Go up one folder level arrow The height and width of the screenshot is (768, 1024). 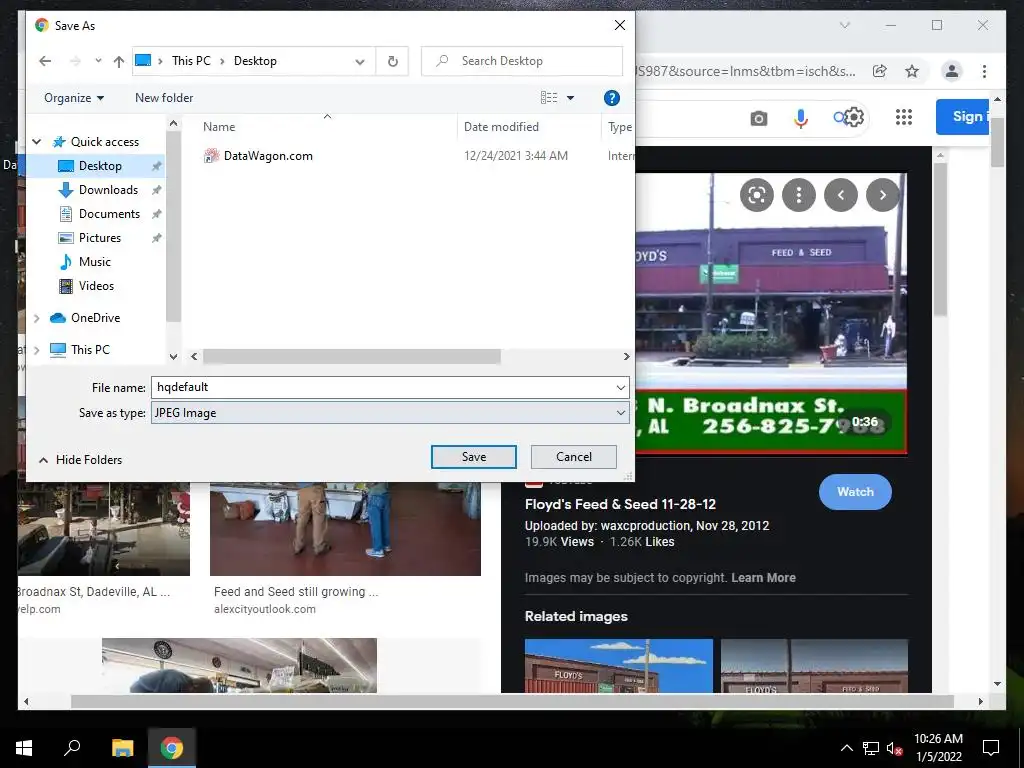point(118,61)
